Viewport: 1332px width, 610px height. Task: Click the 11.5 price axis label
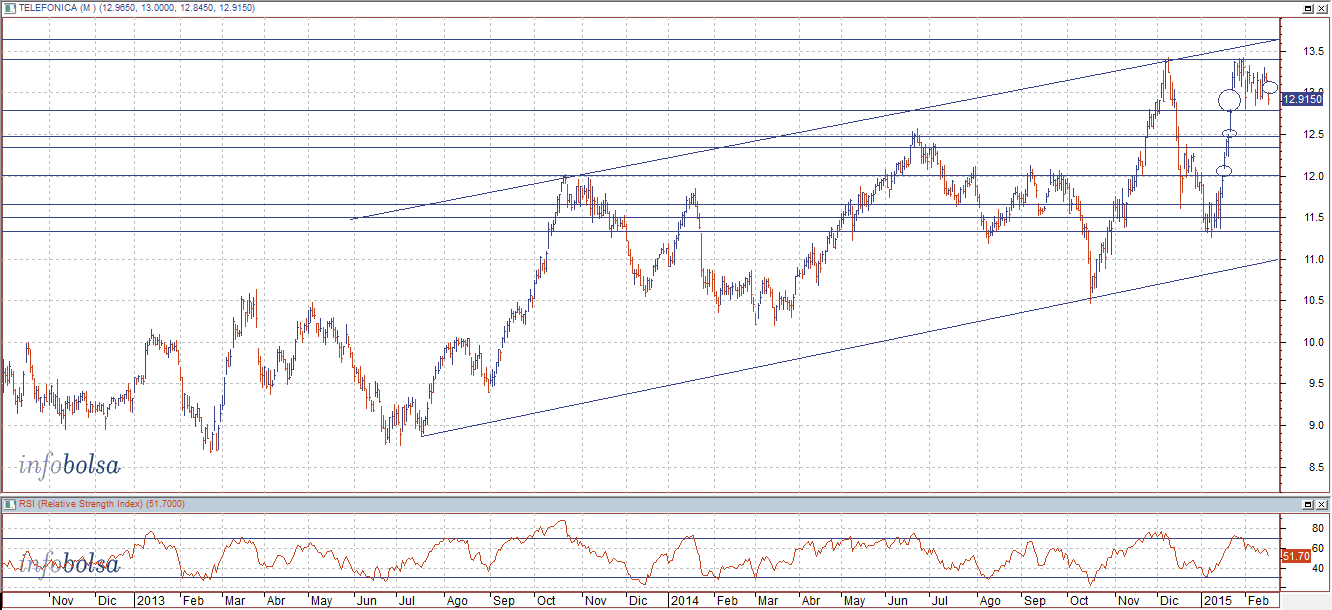click(x=1314, y=217)
